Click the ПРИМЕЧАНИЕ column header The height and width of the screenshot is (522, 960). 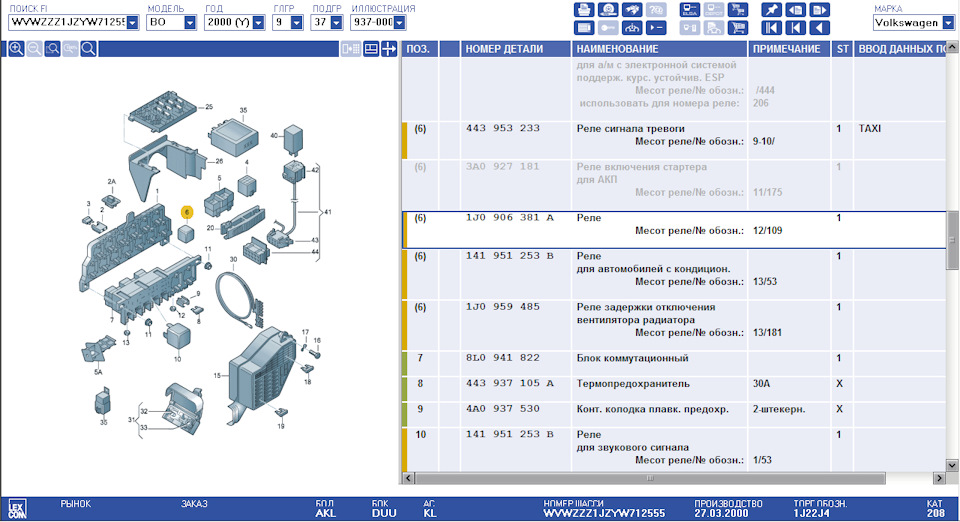pyautogui.click(x=789, y=49)
